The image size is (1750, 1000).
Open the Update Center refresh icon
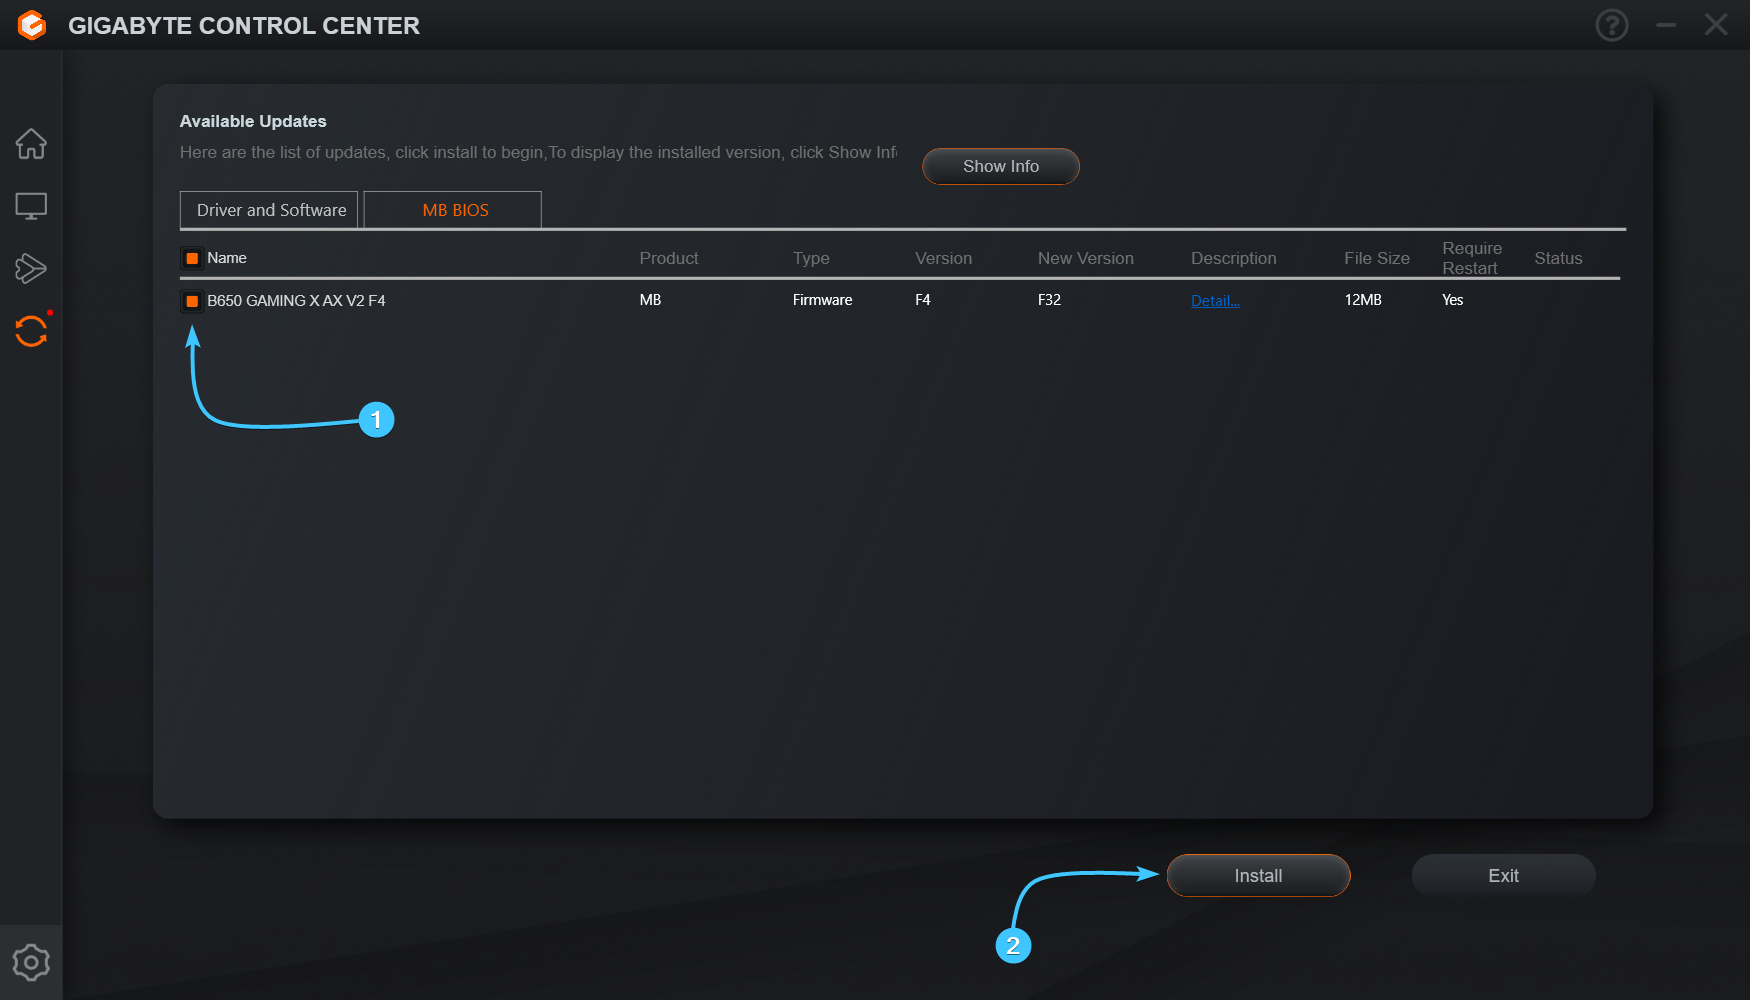click(31, 331)
